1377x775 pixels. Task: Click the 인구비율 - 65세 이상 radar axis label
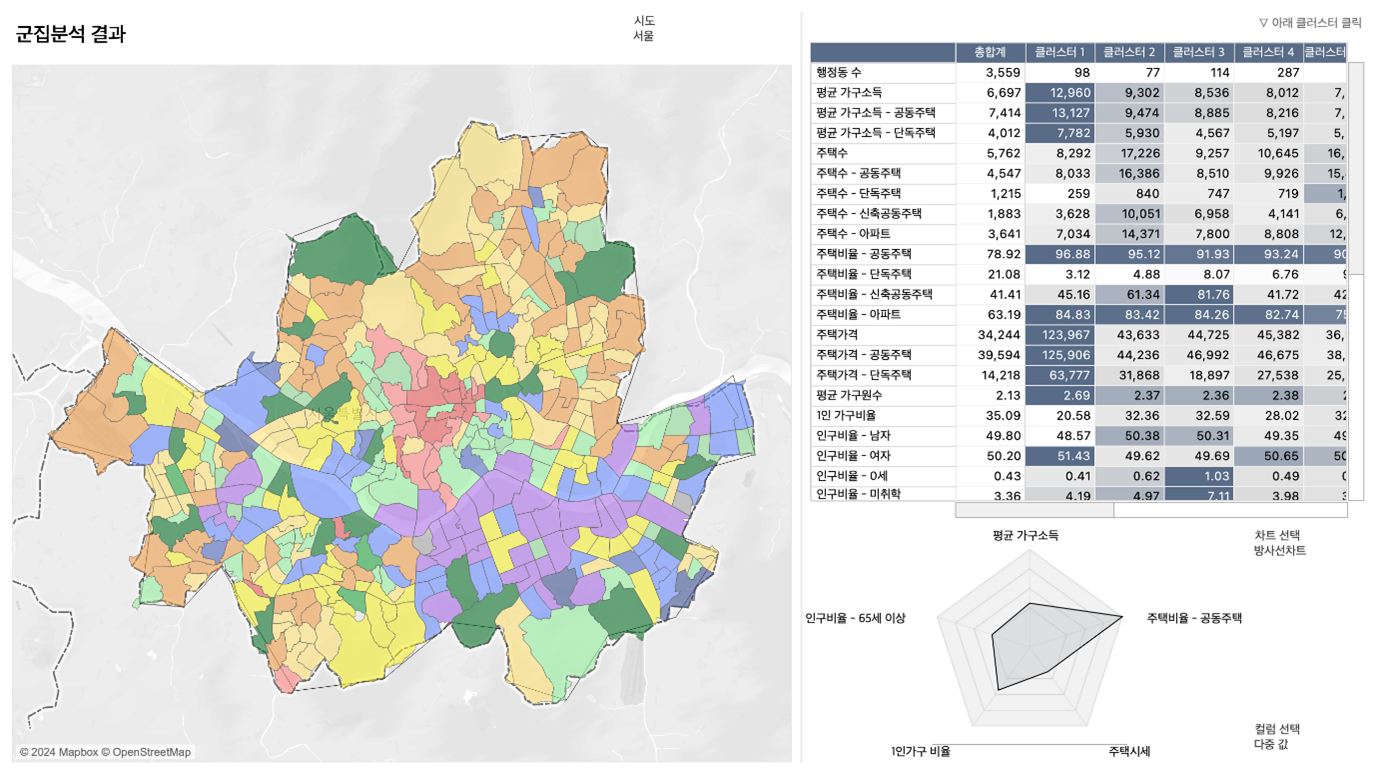click(855, 619)
